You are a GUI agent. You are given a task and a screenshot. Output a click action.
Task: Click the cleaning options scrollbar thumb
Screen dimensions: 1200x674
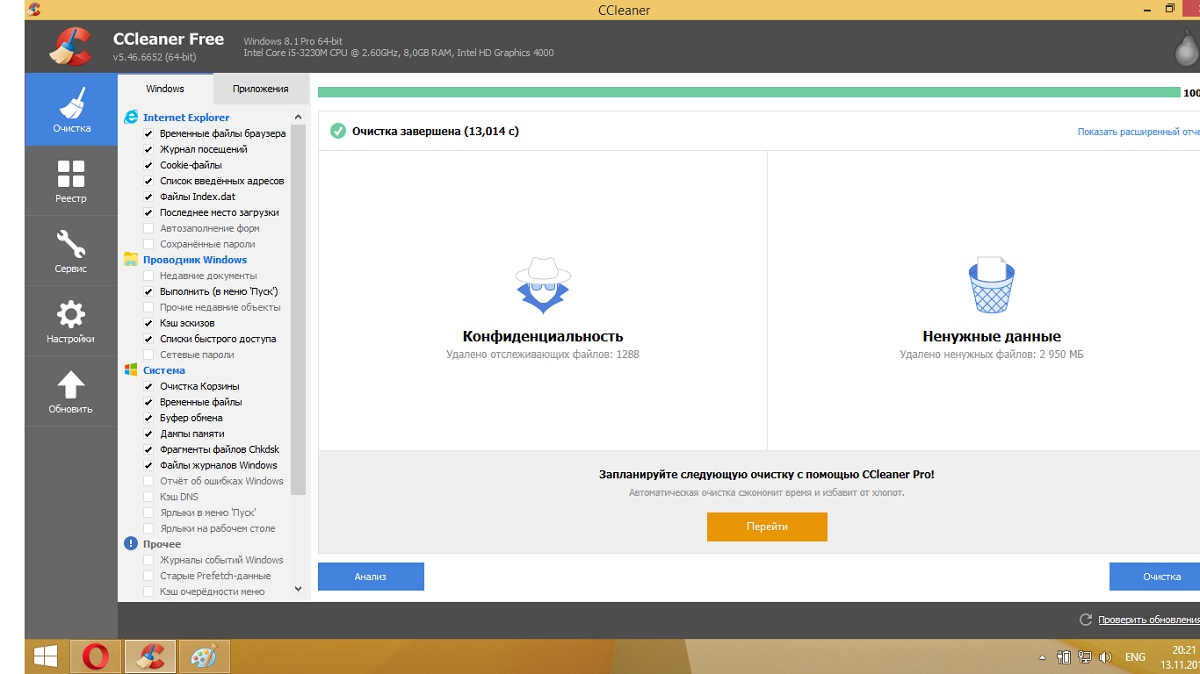[298, 310]
